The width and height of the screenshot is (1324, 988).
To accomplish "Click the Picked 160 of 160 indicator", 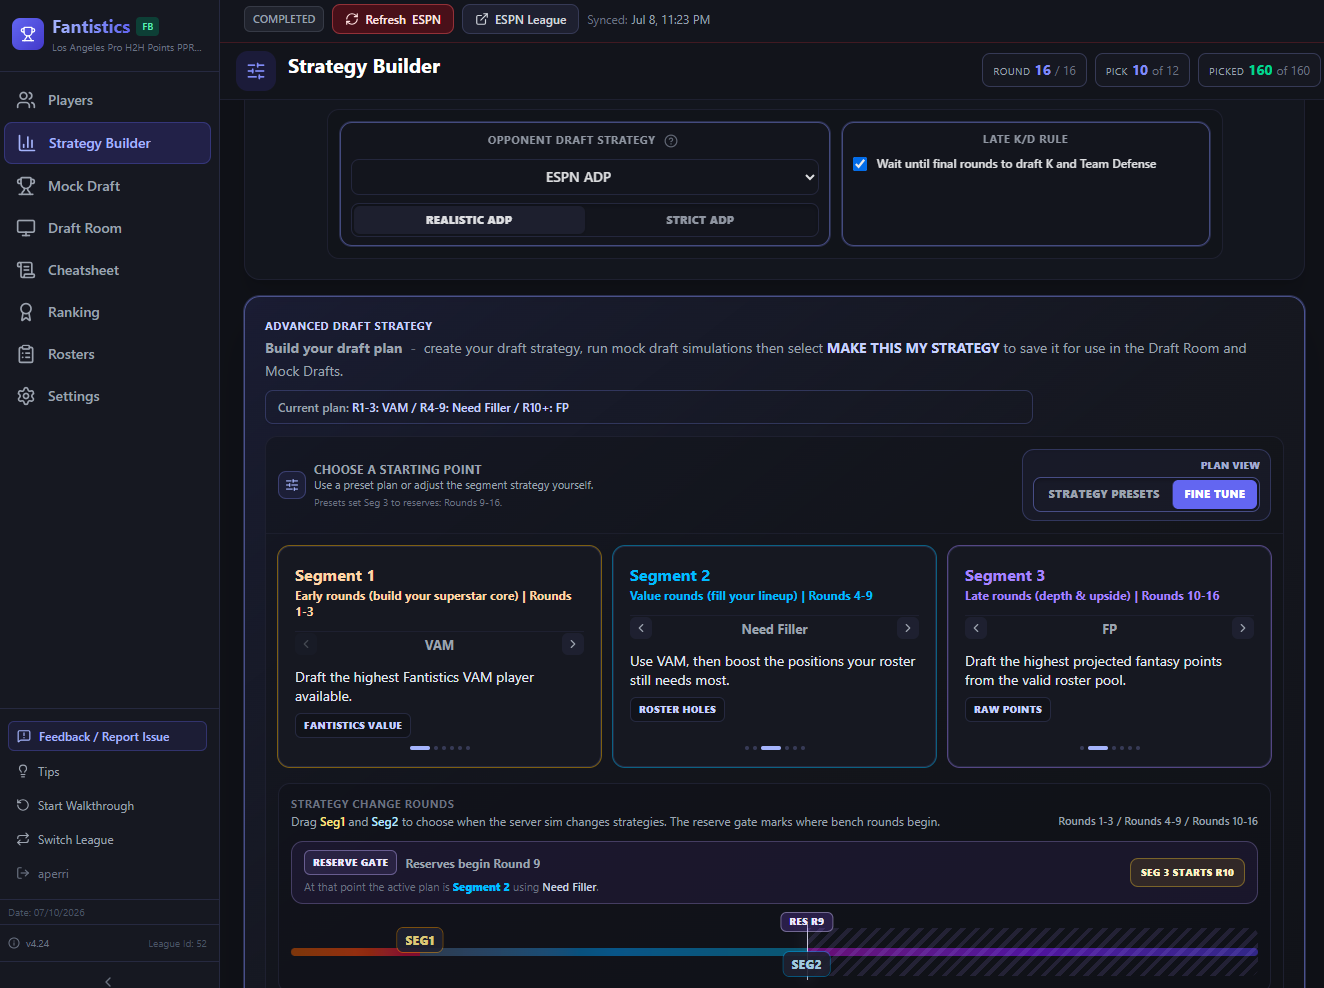I will pyautogui.click(x=1259, y=70).
